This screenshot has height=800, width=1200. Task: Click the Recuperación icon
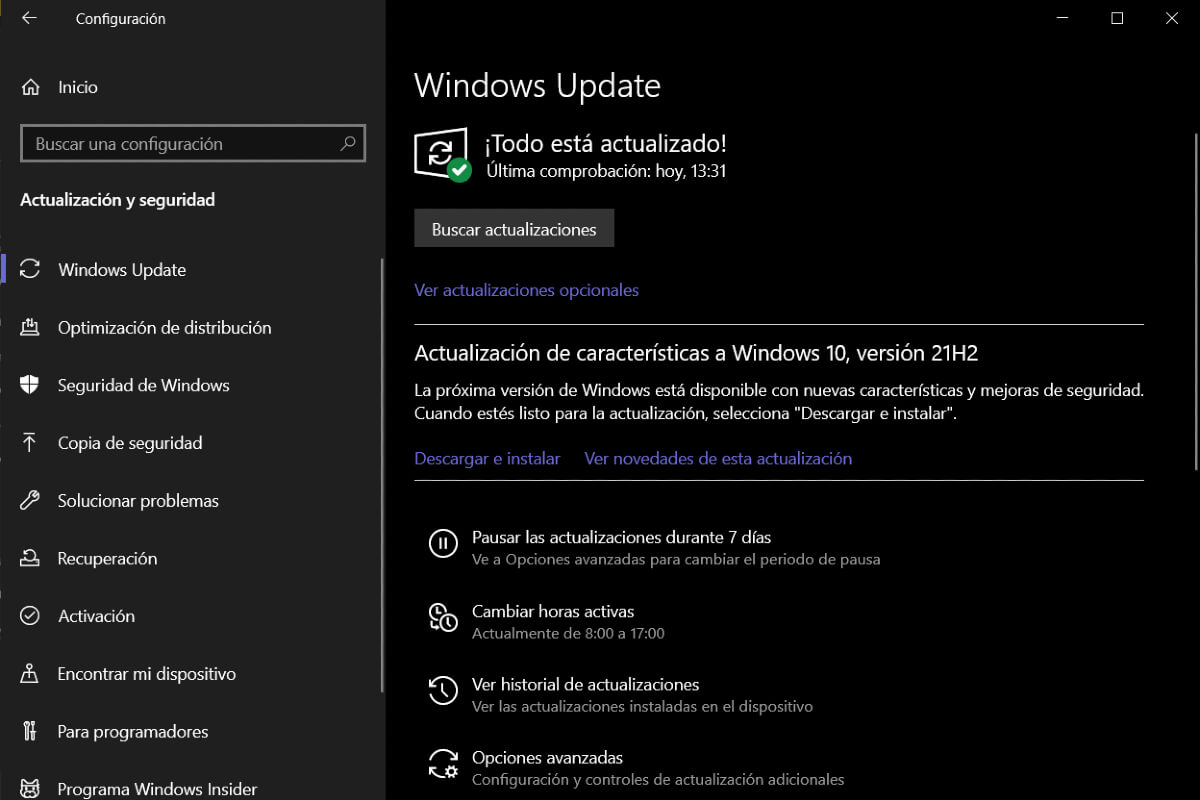pos(30,558)
